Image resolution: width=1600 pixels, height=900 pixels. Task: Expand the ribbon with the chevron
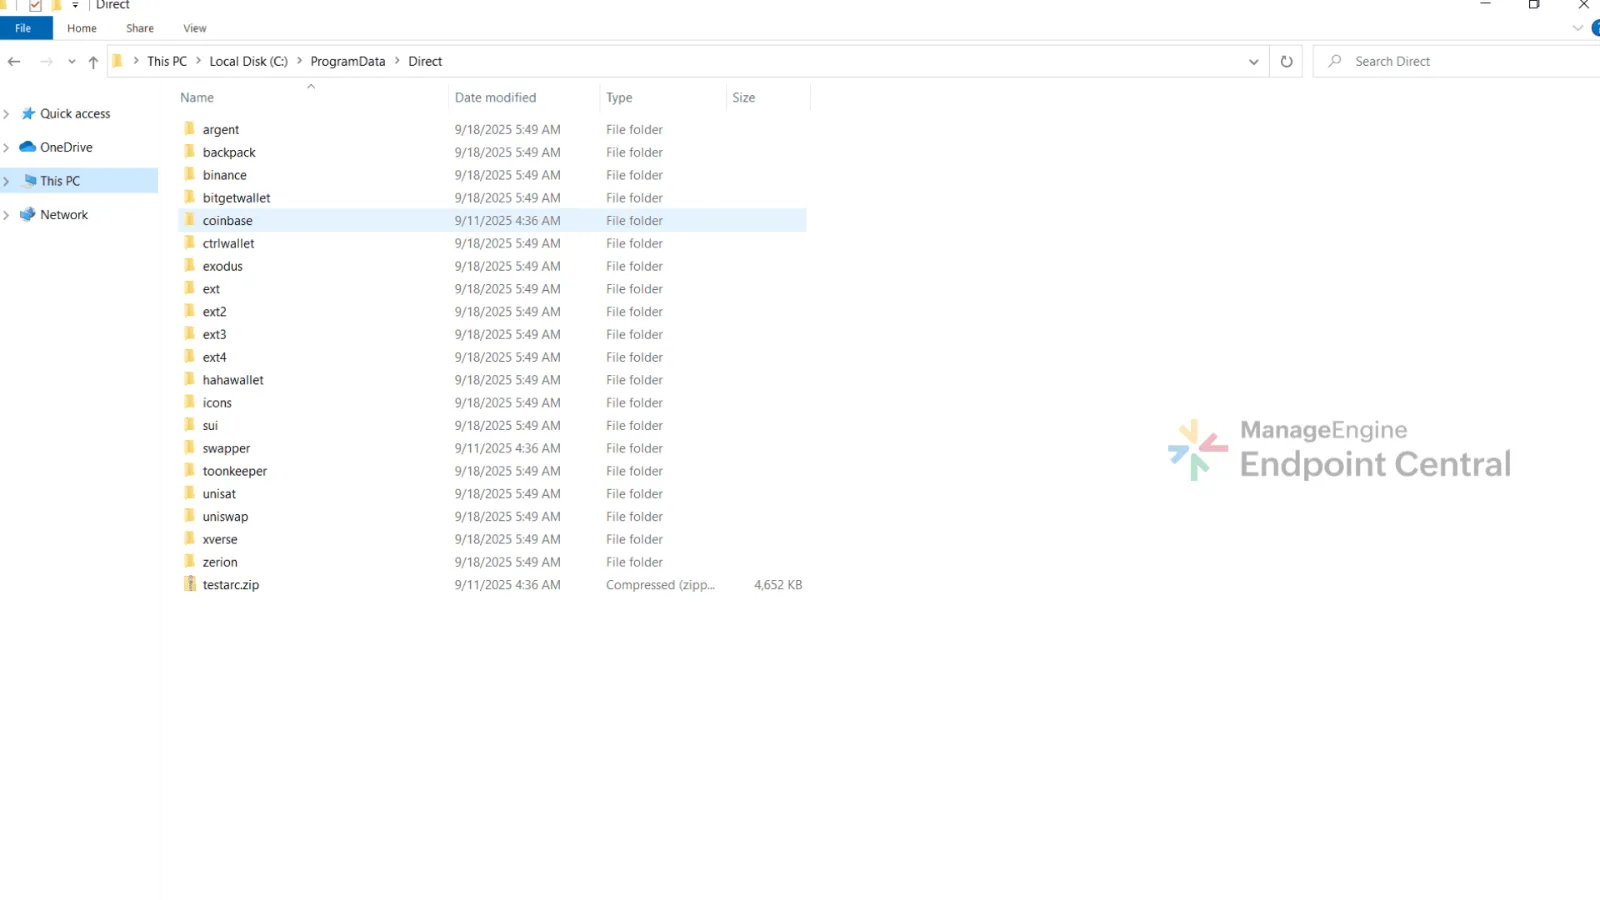(1577, 28)
